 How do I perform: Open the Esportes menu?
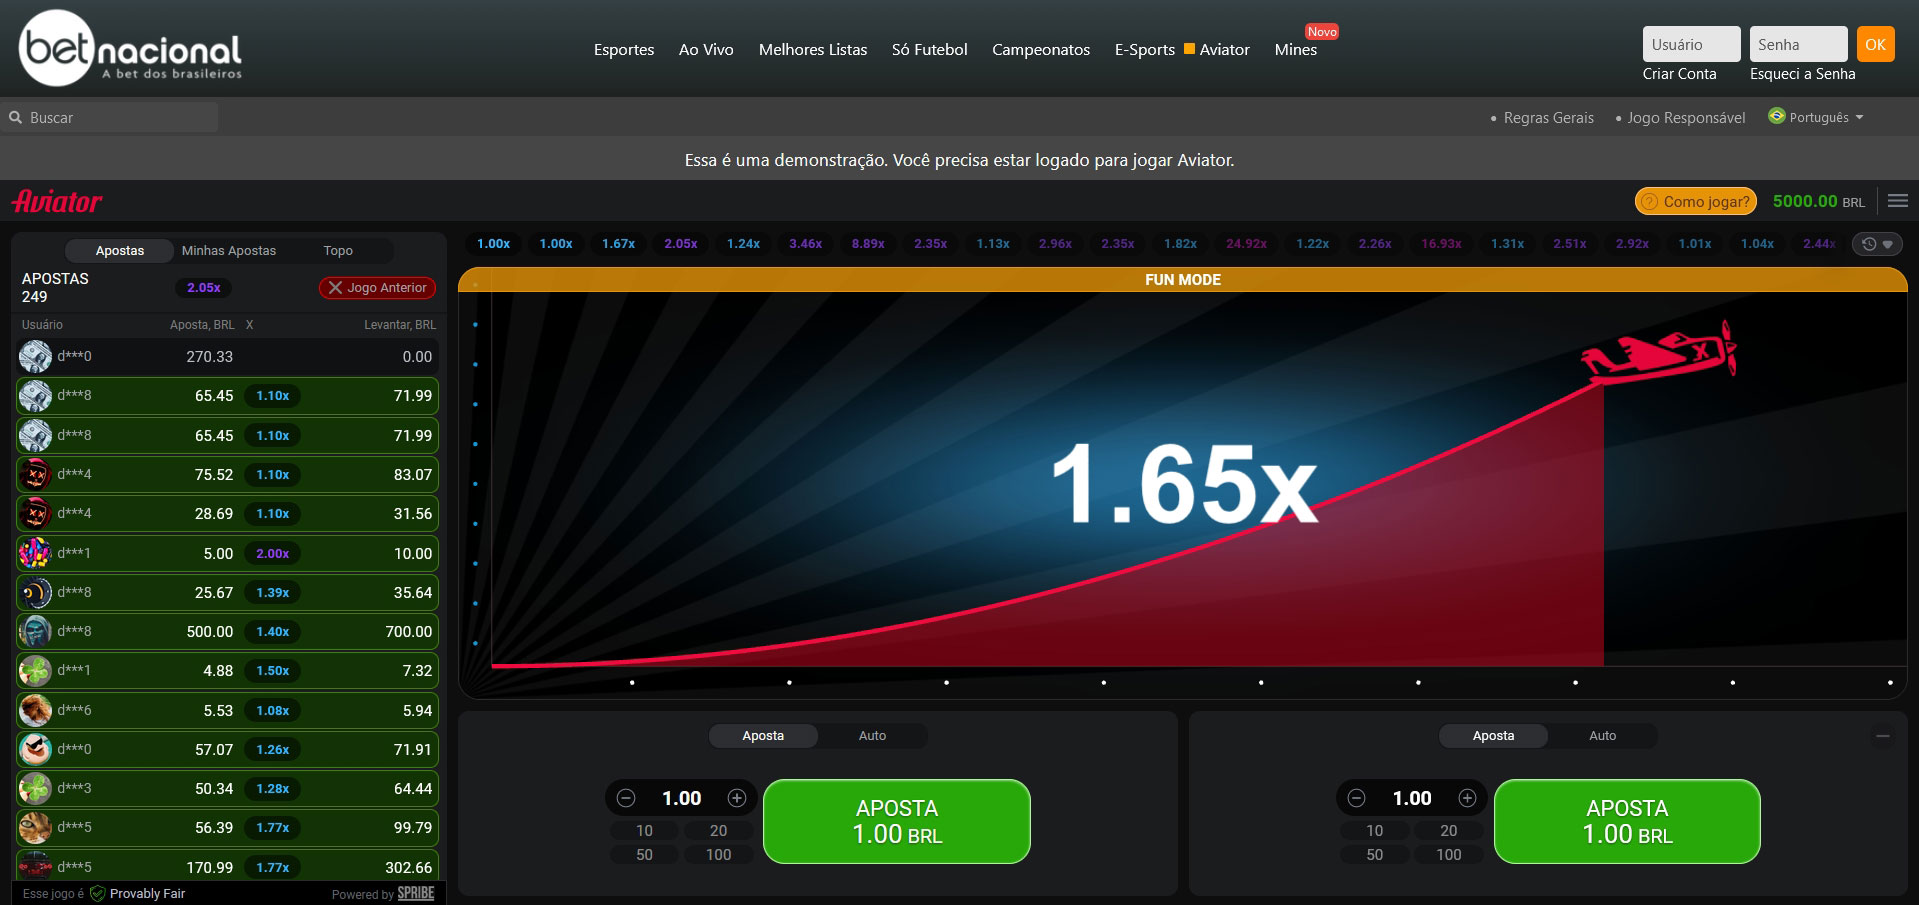tap(624, 49)
